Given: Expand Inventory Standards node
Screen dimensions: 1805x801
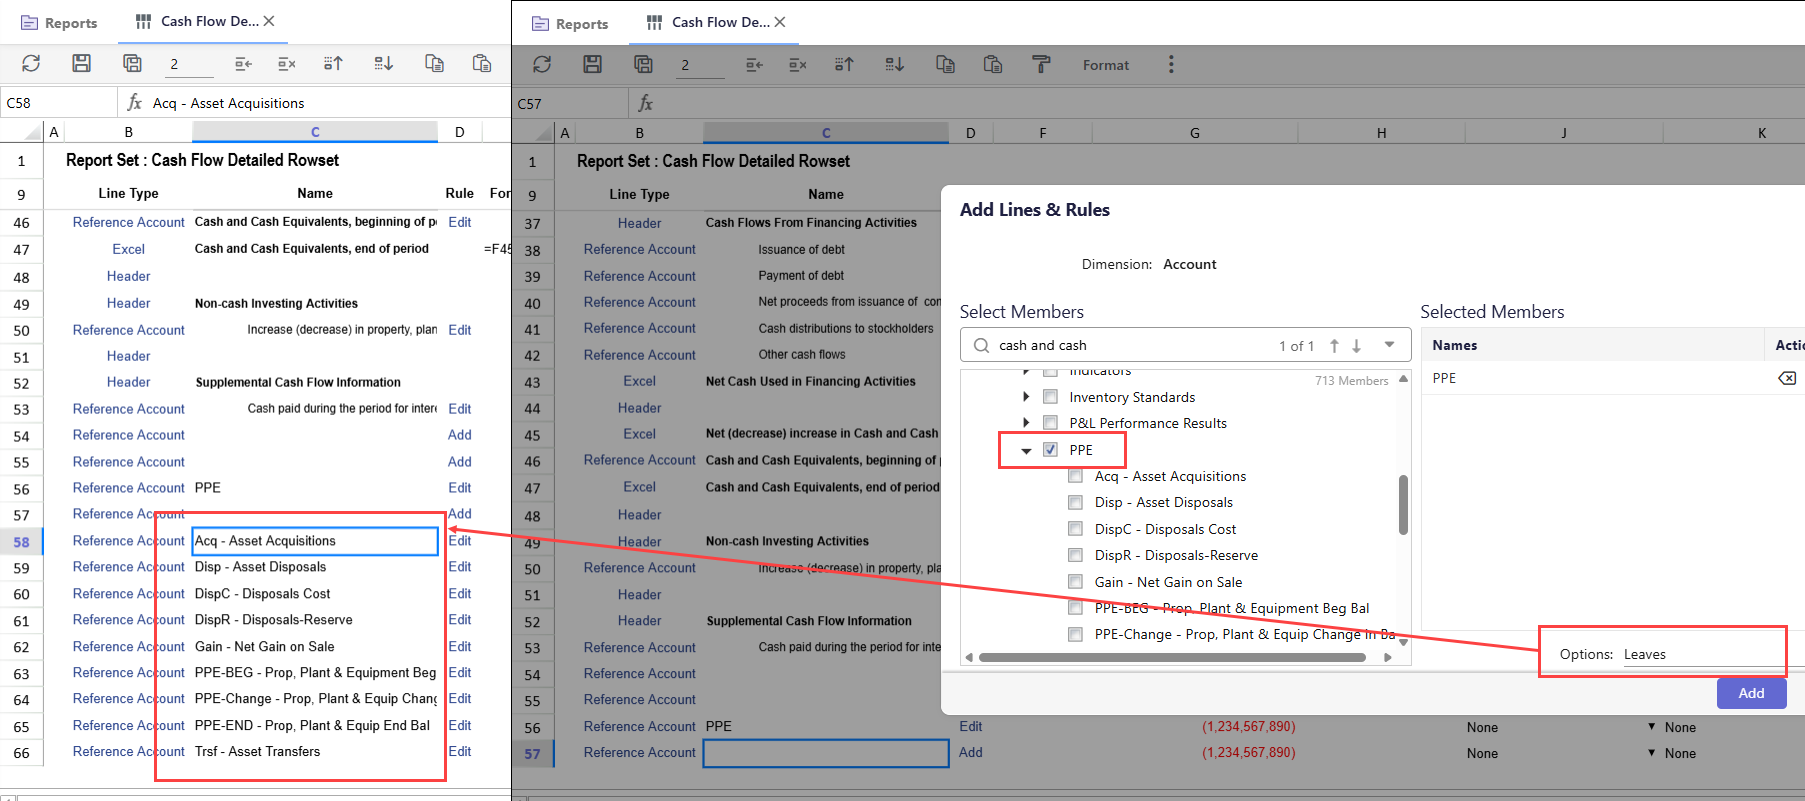Looking at the screenshot, I should coord(1026,396).
